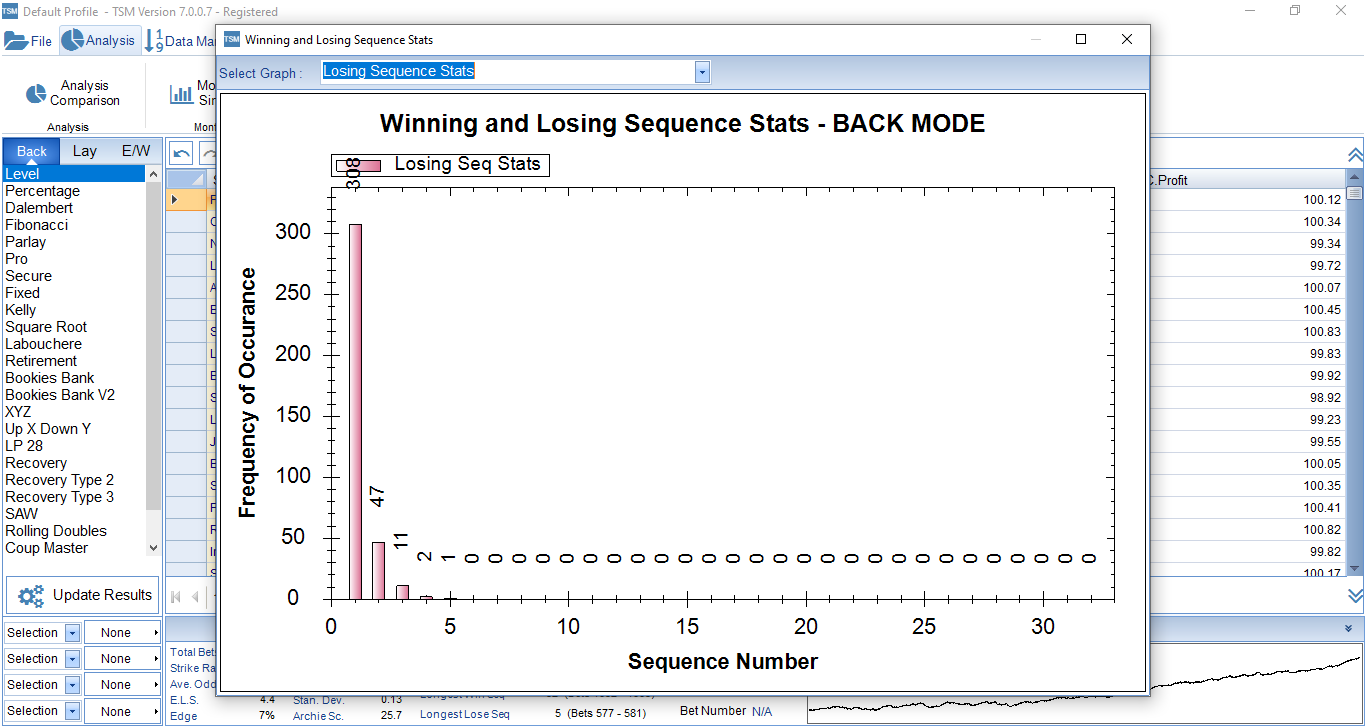Screen dimensions: 1366x728
Task: Select the Recovery Type 3 plan
Action: pos(75,497)
